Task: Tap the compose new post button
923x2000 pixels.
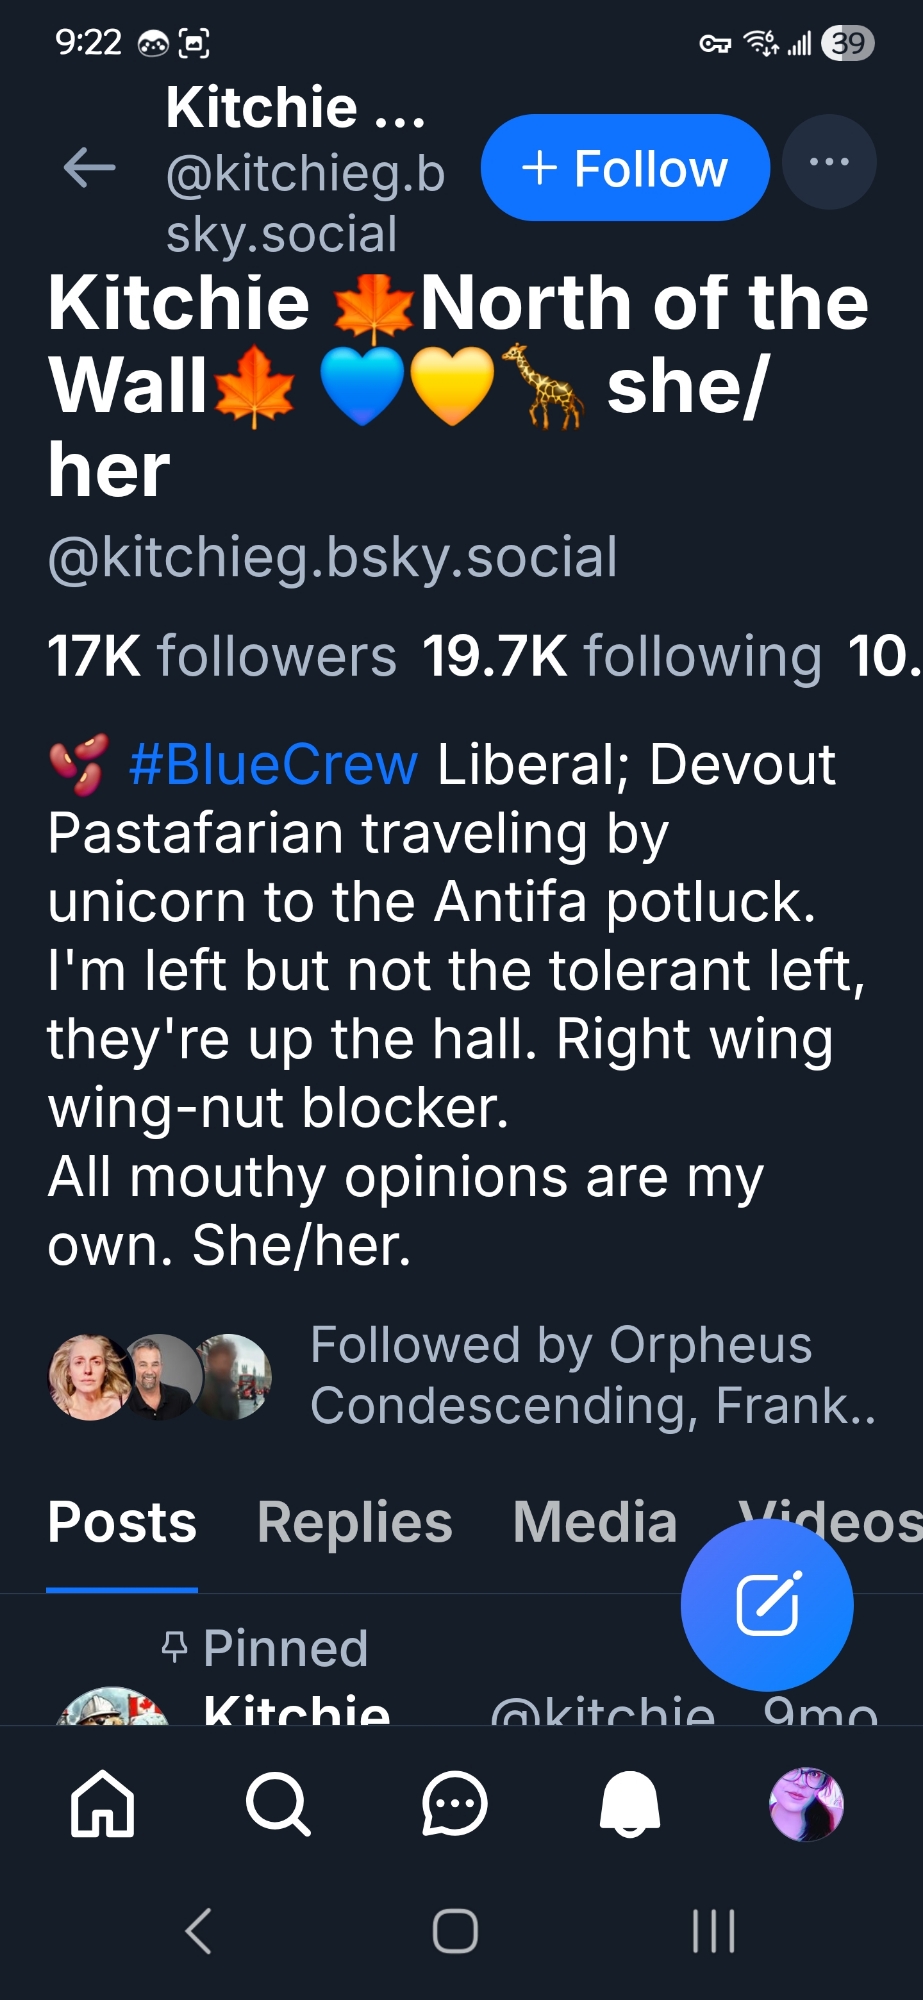Action: click(x=767, y=1604)
